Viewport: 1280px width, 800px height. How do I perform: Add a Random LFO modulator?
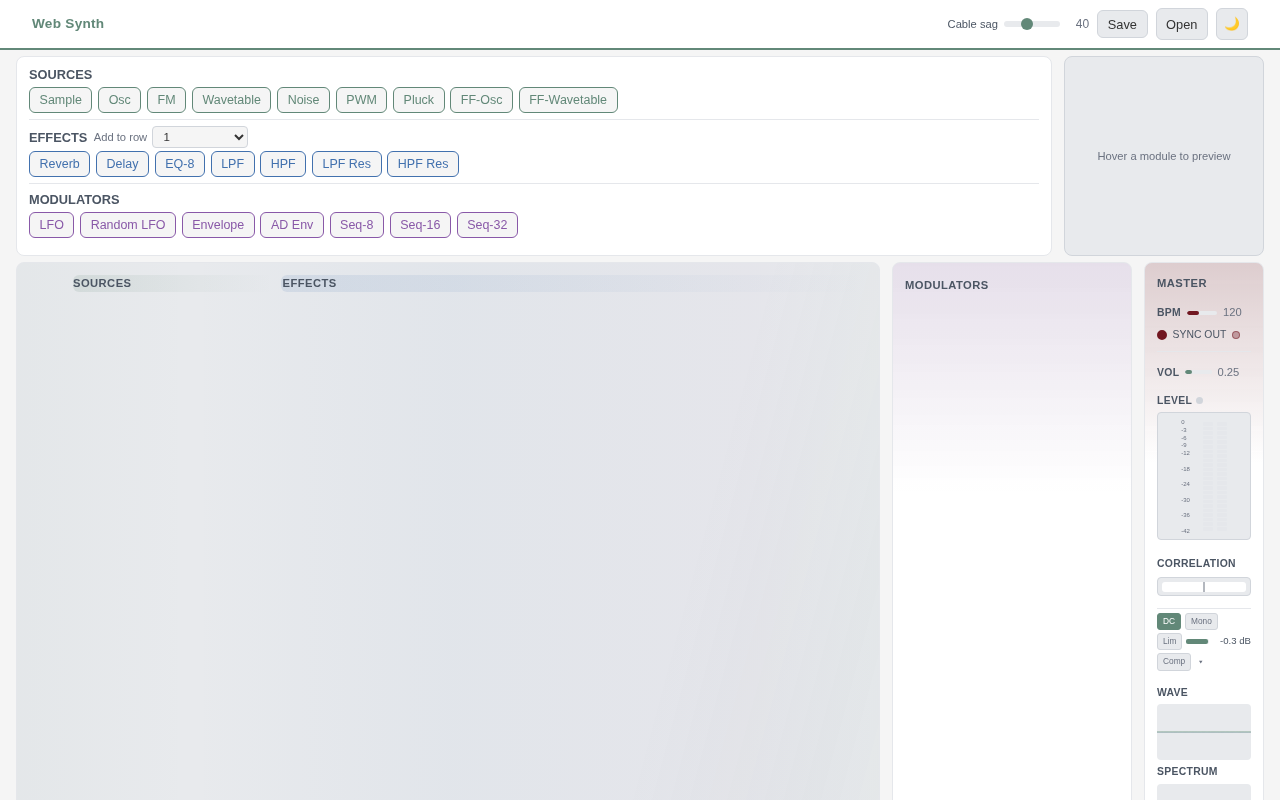pos(128,225)
